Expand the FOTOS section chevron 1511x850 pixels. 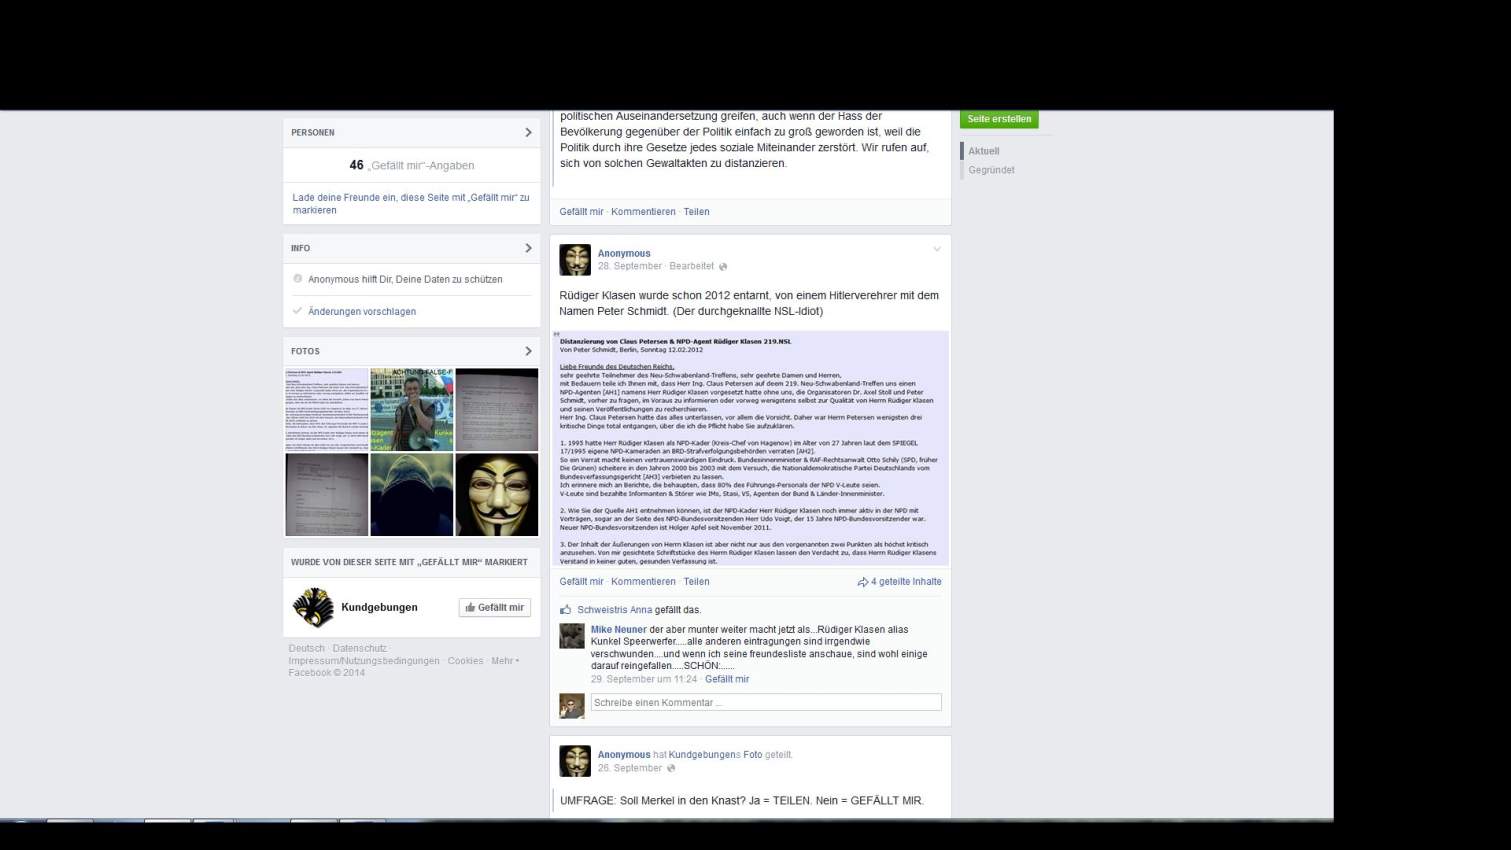click(528, 351)
